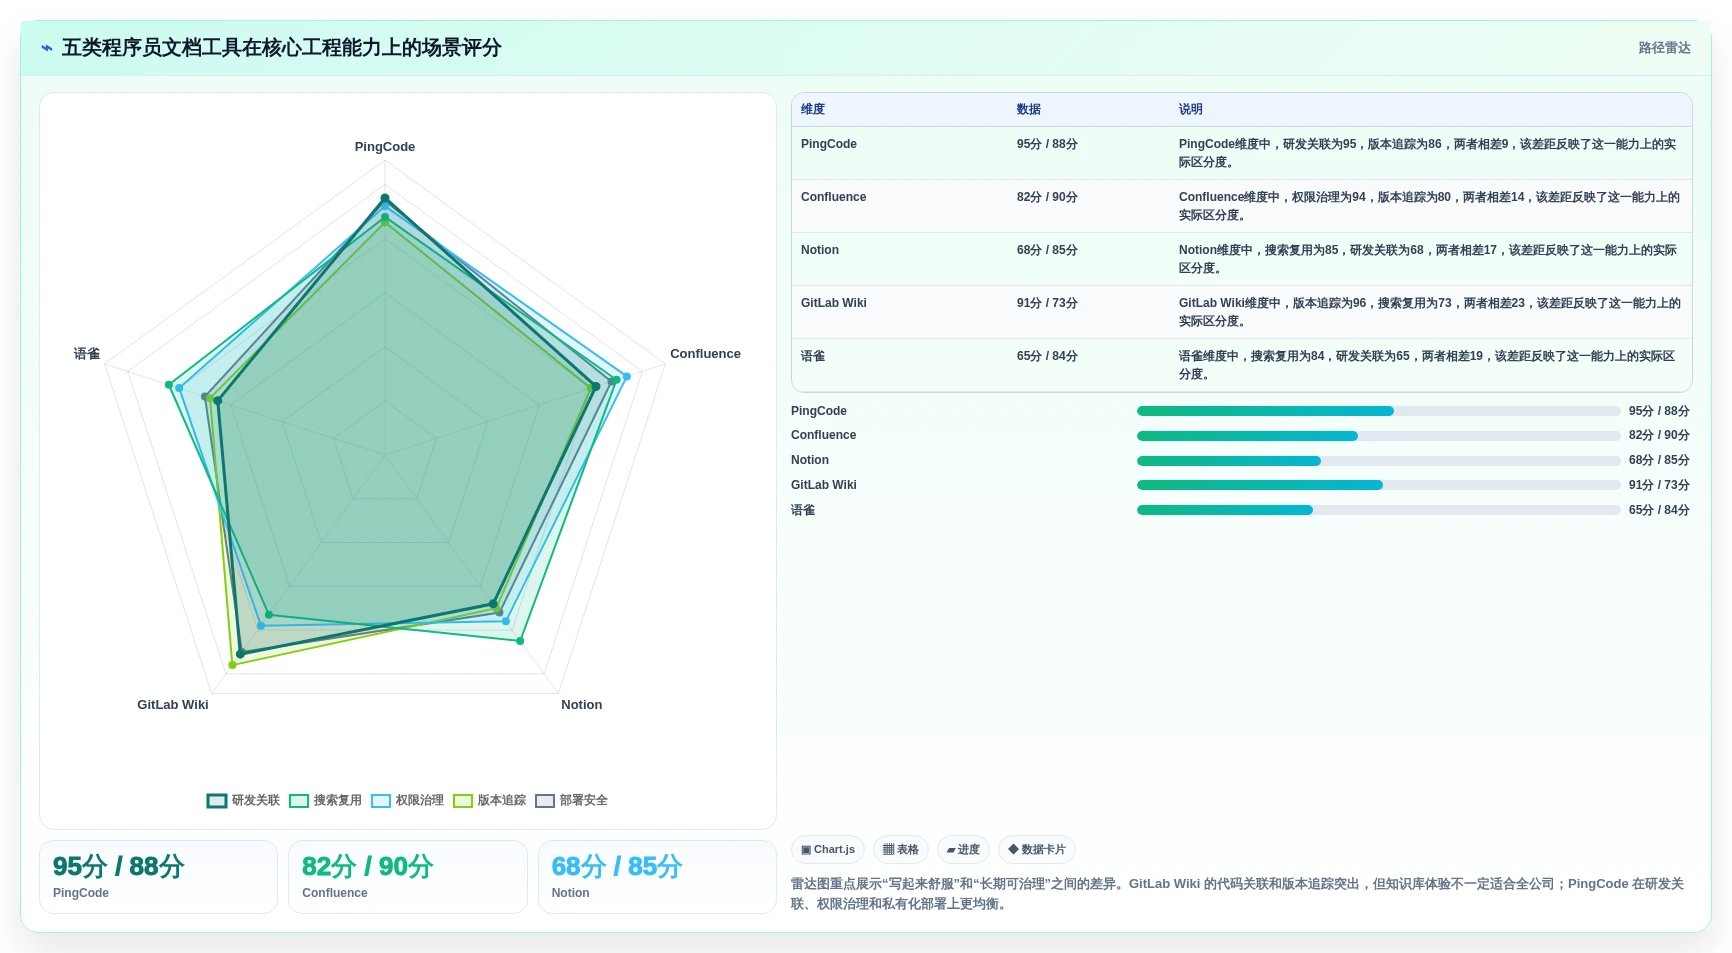The image size is (1732, 953).
Task: Click the 进度 tag chip
Action: click(x=963, y=850)
